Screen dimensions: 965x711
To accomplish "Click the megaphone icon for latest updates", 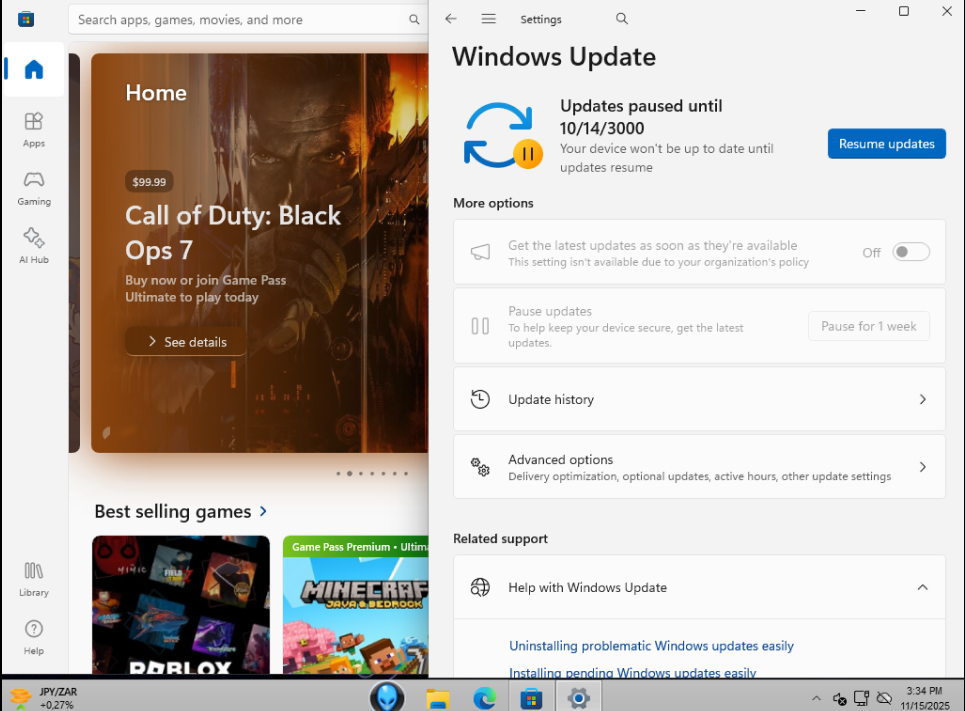I will 480,252.
